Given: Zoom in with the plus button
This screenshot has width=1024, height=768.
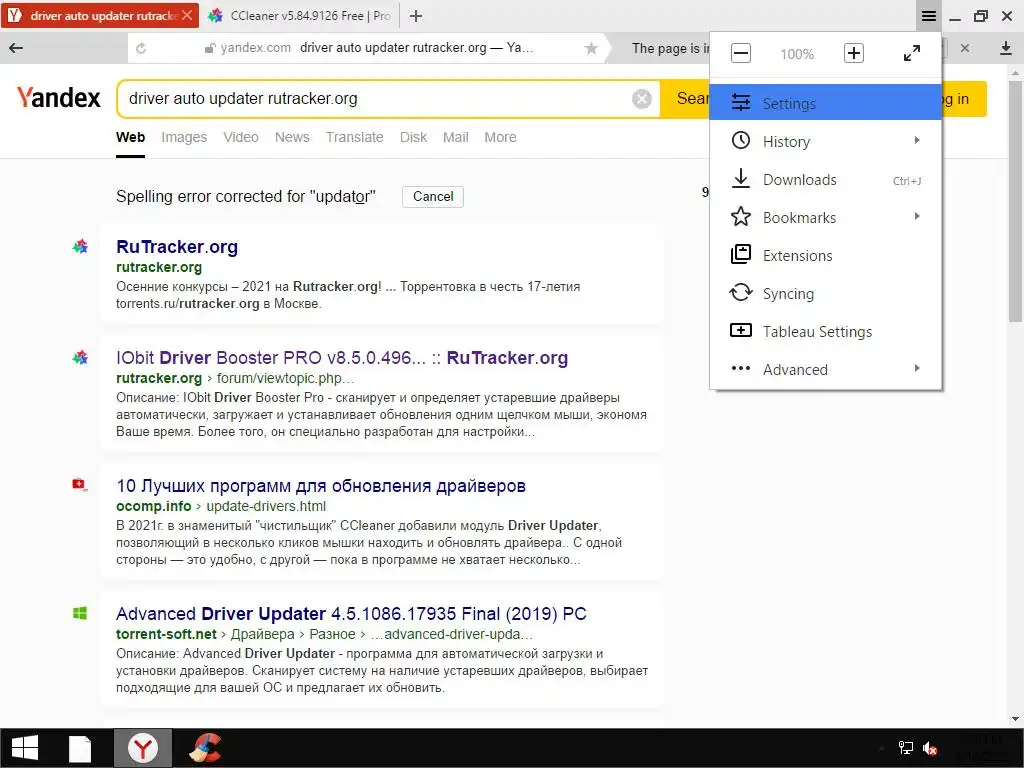Looking at the screenshot, I should (854, 54).
